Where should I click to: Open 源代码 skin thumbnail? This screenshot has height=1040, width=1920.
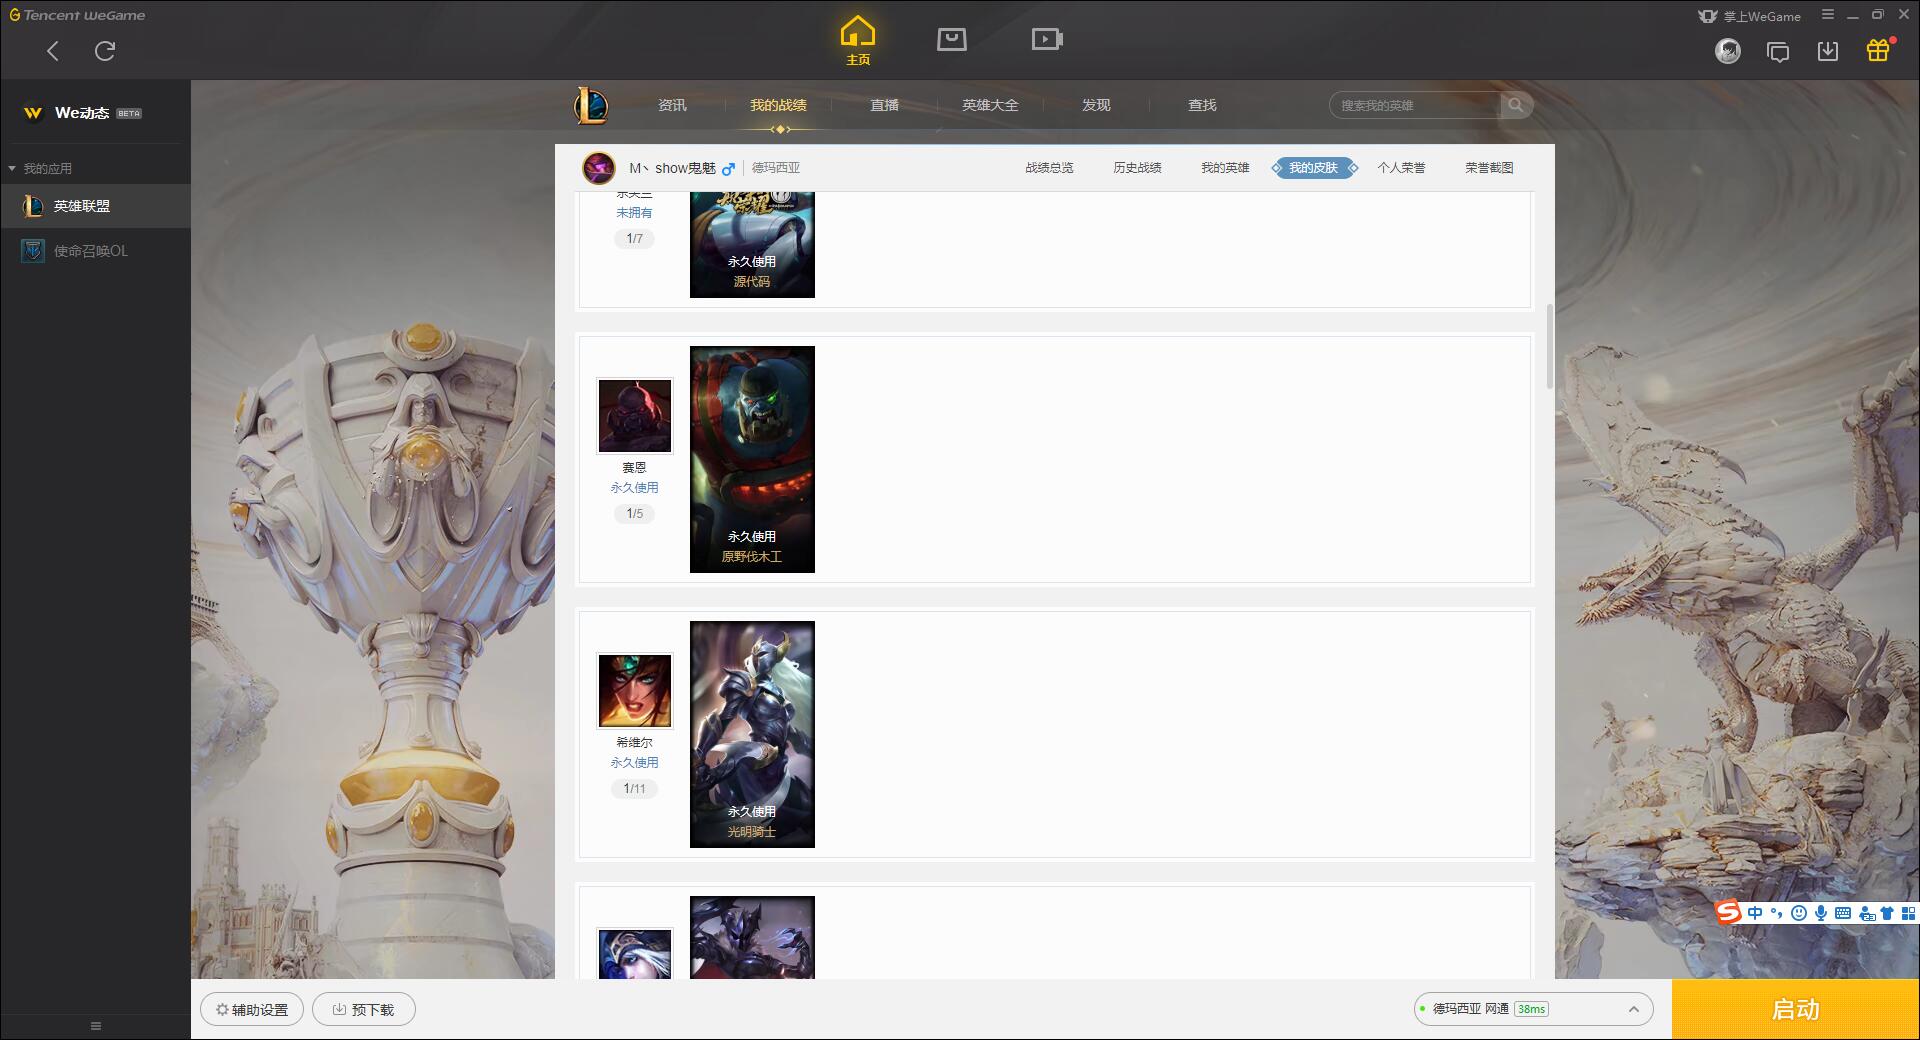tap(752, 245)
